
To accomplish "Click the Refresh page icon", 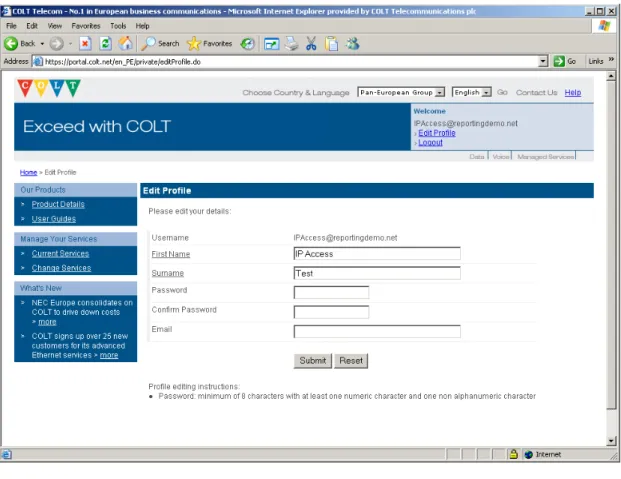I will (x=105, y=44).
